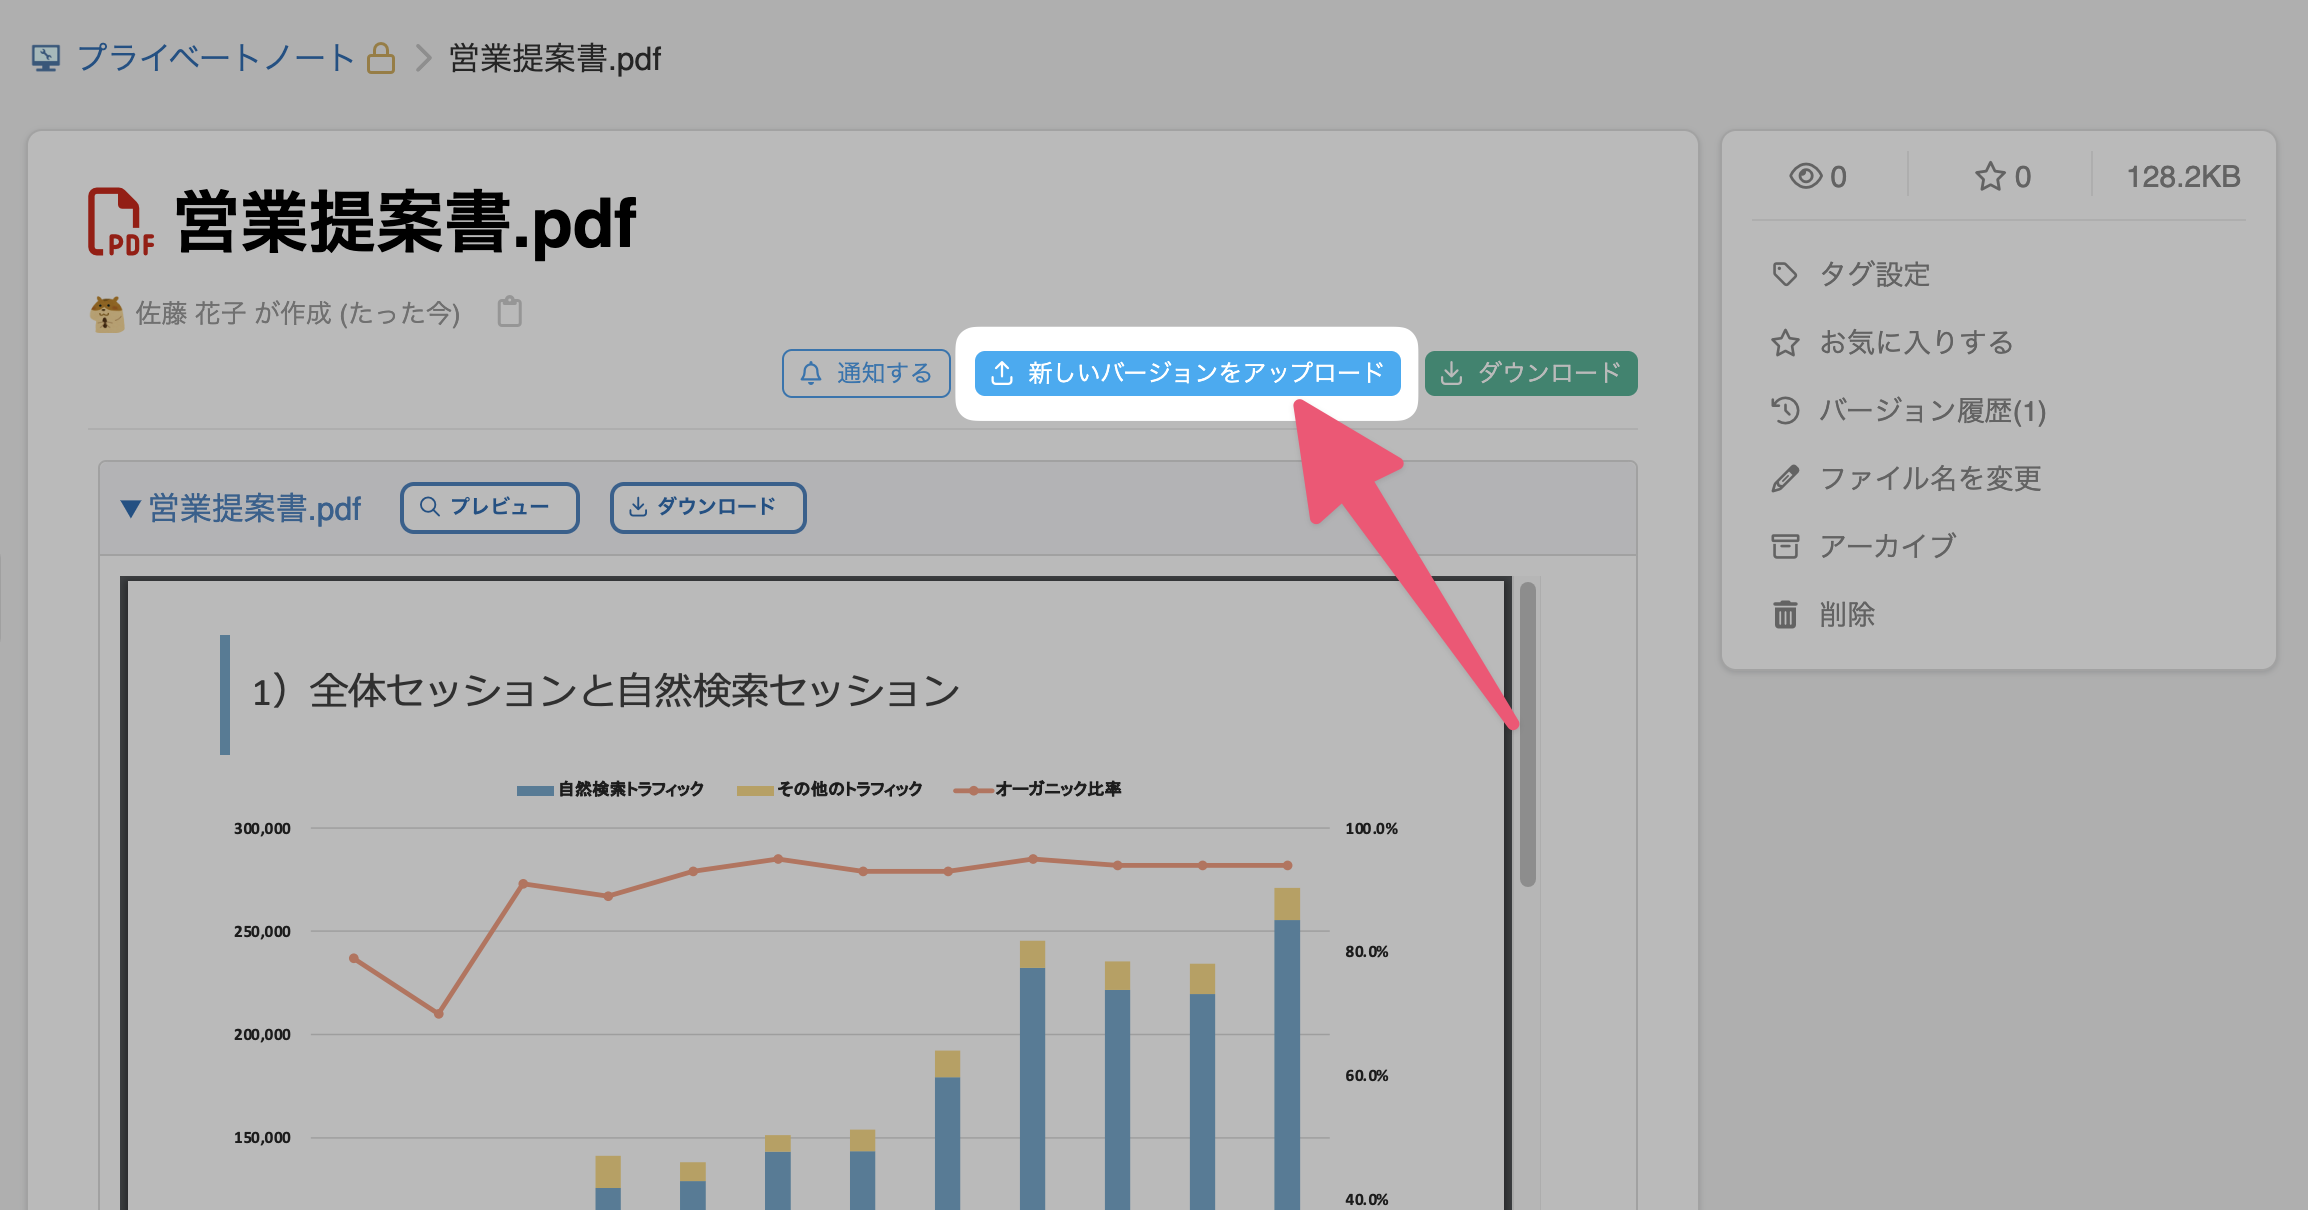Click the outlined ダウンロード button by プレビュー
2308x1210 pixels.
[x=708, y=507]
